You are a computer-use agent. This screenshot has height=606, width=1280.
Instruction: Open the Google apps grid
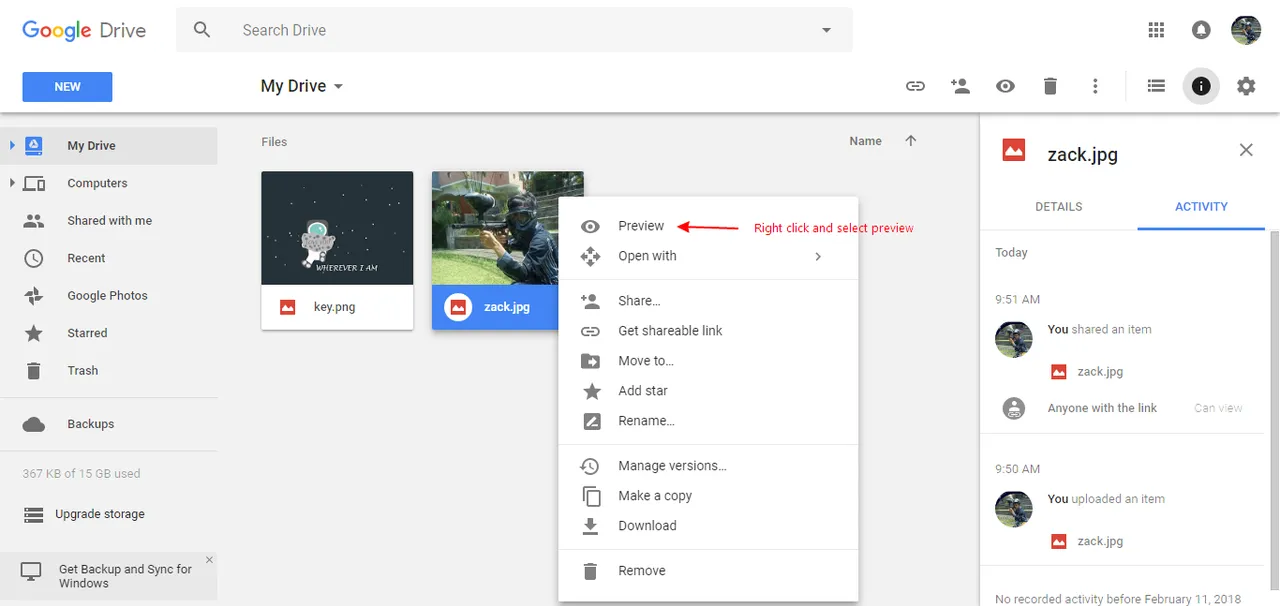1156,30
